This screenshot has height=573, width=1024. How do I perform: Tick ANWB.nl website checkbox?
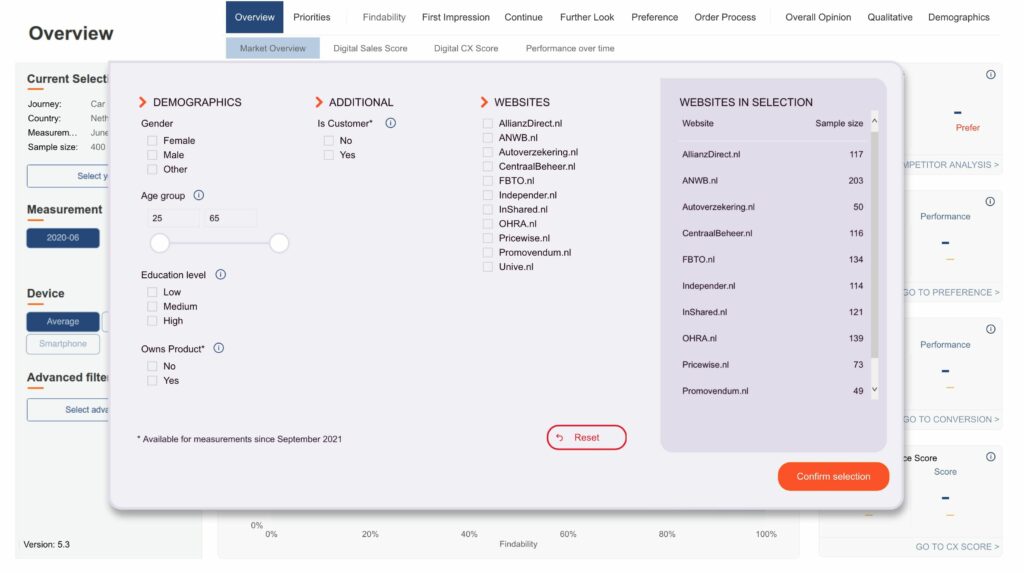[x=488, y=138]
